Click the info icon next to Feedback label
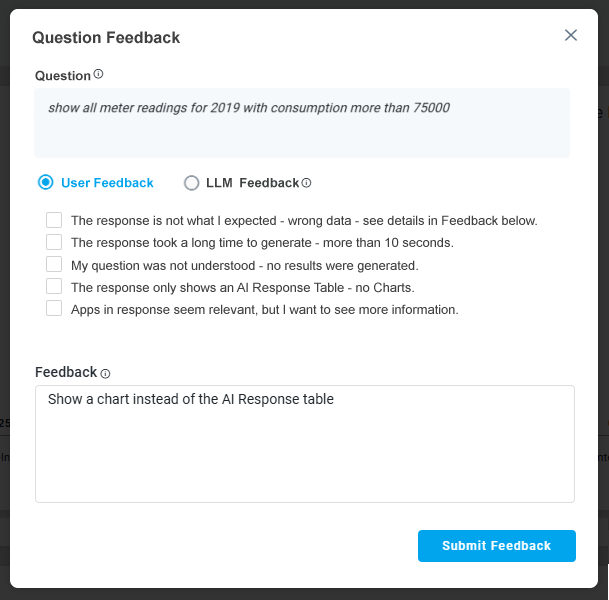The image size is (609, 600). pyautogui.click(x=105, y=373)
